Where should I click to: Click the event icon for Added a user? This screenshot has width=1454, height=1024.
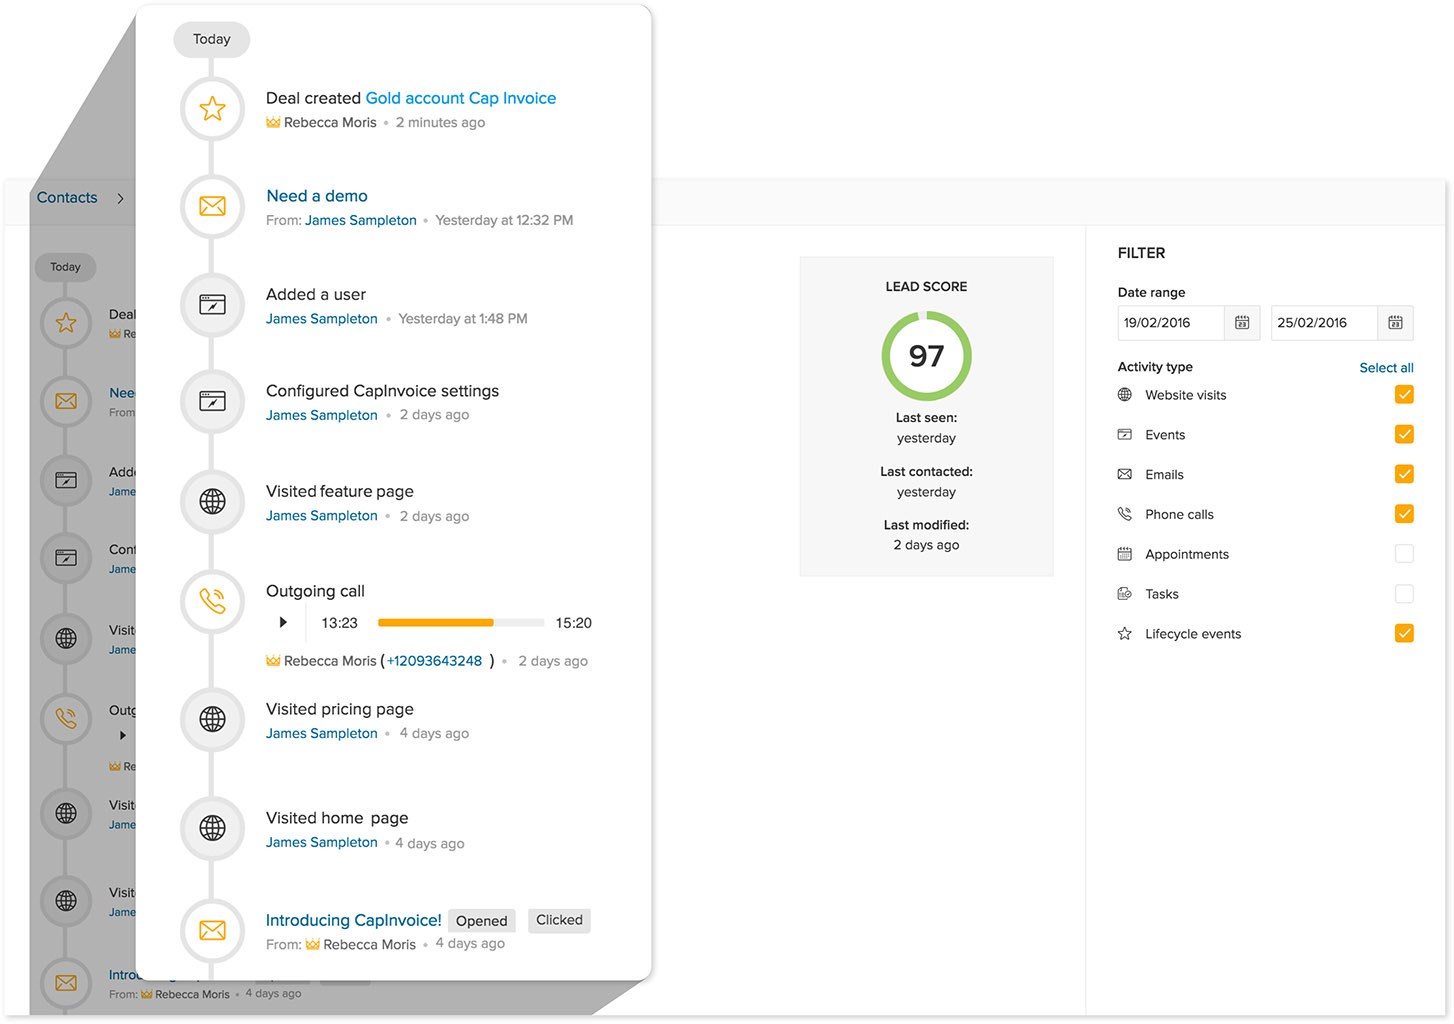point(212,305)
